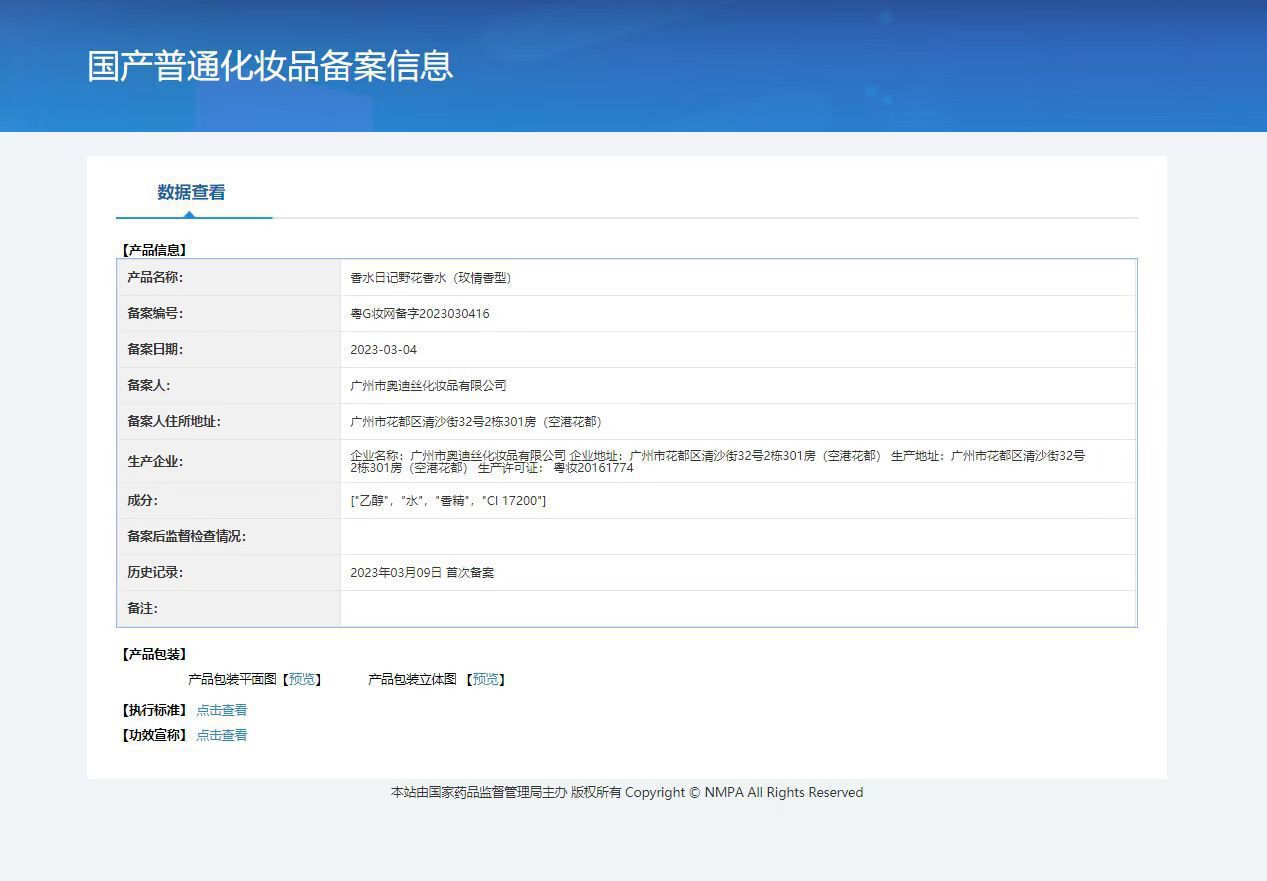This screenshot has width=1267, height=881.
Task: Click 点击查看 next to 功效宣称
Action: [221, 735]
